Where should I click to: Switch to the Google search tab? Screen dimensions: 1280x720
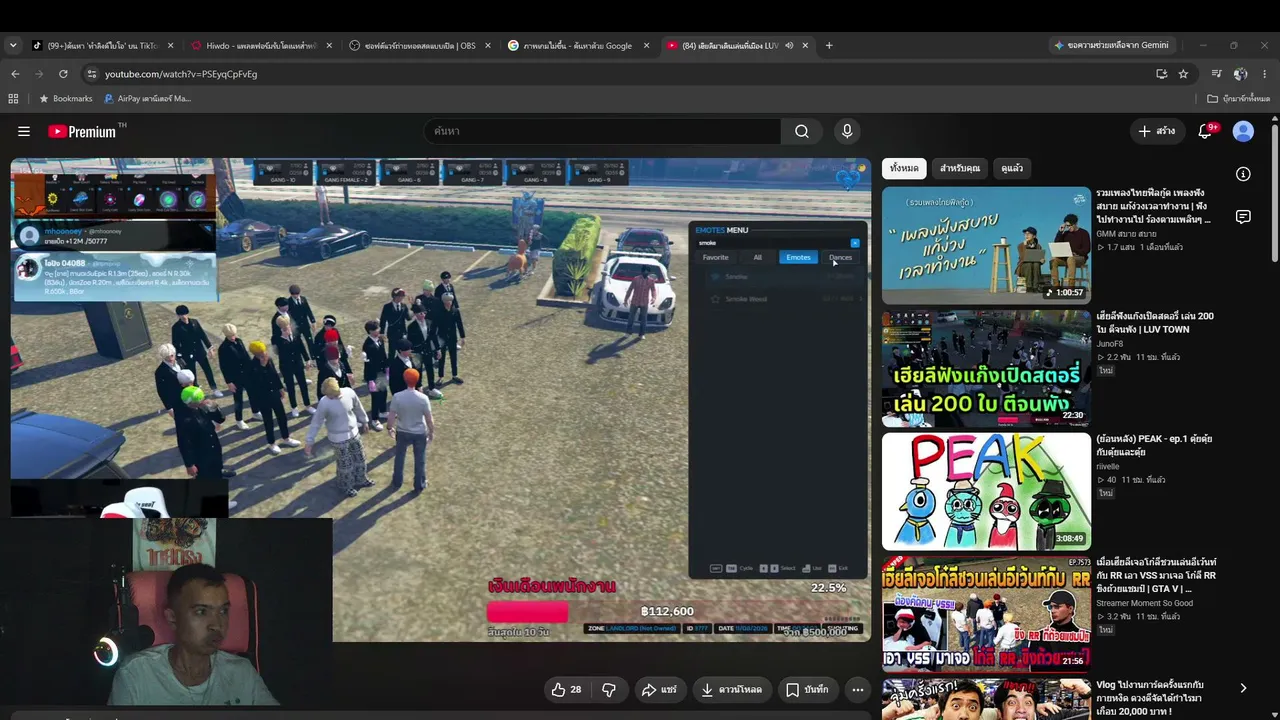[x=579, y=45]
